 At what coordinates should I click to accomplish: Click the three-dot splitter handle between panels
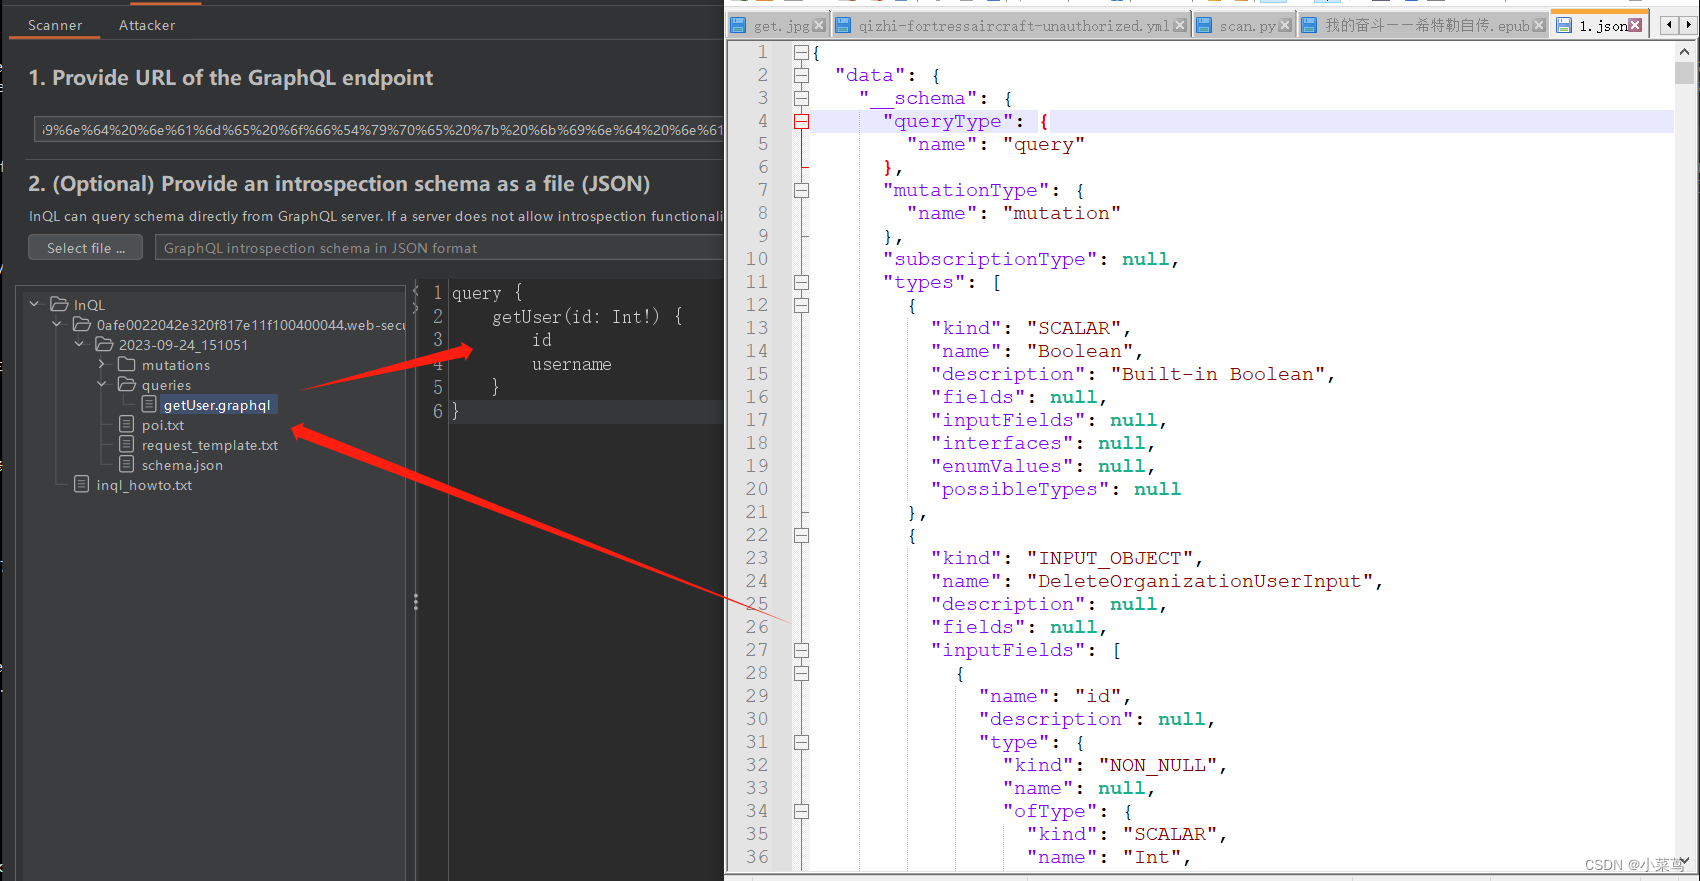click(x=416, y=602)
